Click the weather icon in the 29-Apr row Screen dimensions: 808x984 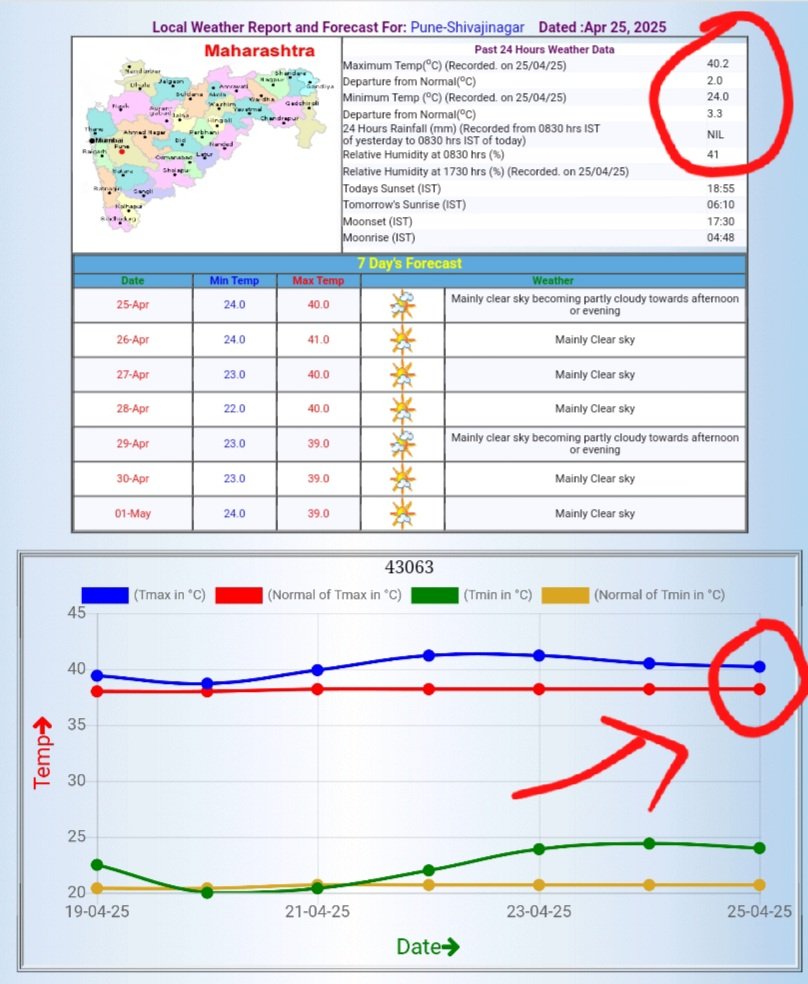point(402,444)
